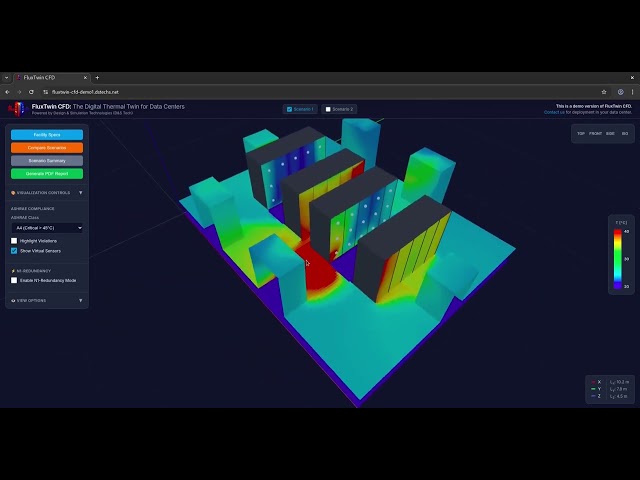Image resolution: width=640 pixels, height=480 pixels.
Task: Click the Compare Scenarios button
Action: click(x=47, y=148)
